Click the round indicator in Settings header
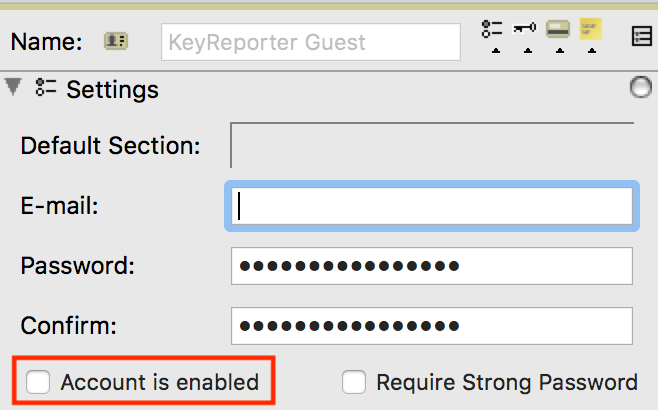Viewport: 658px width, 410px height. click(x=640, y=89)
